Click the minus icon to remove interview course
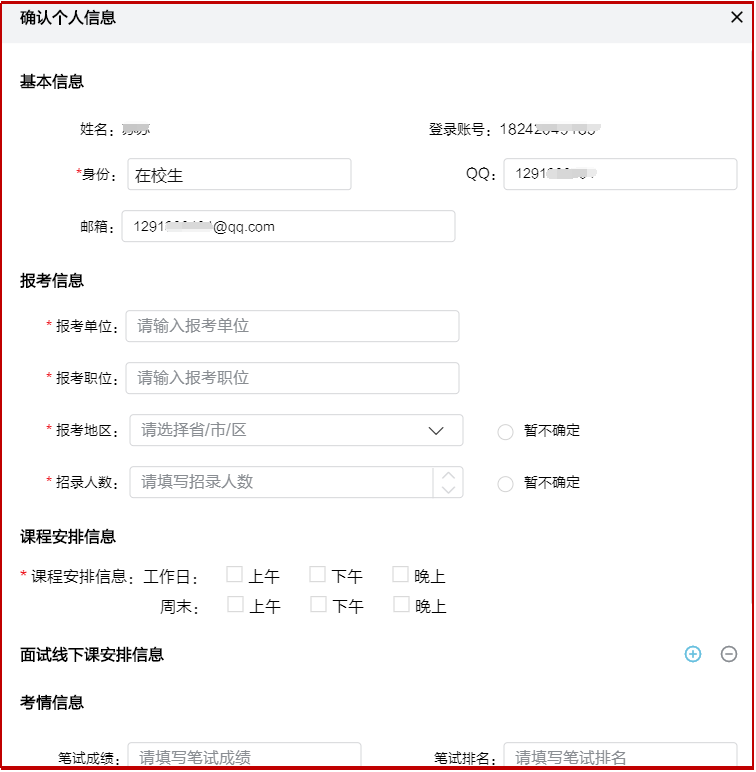Screen dimensions: 756x772 [729, 654]
